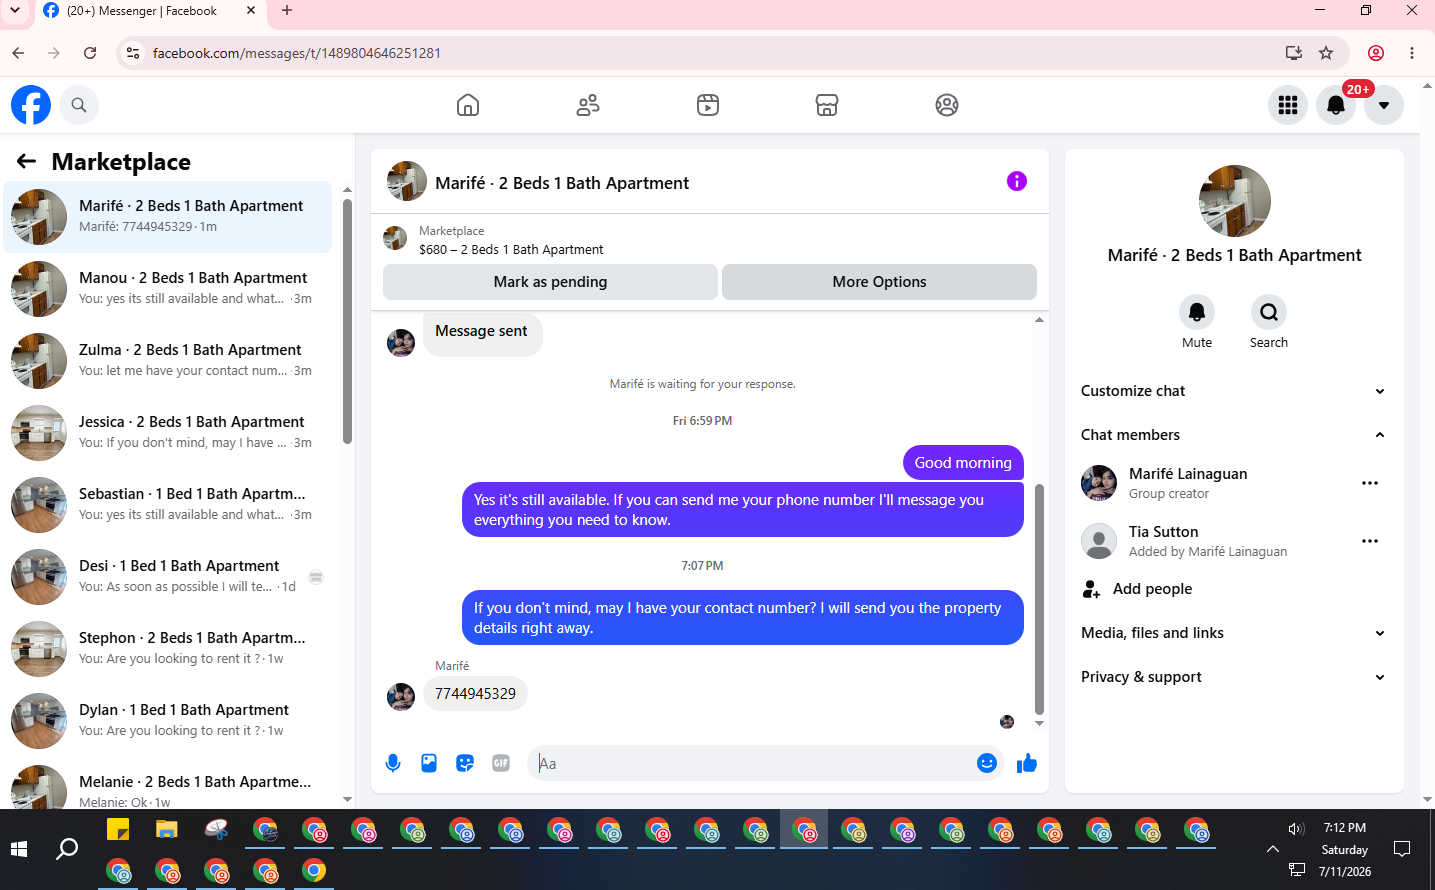This screenshot has width=1435, height=890.
Task: Open the Facebook menu grid icon
Action: (x=1288, y=105)
